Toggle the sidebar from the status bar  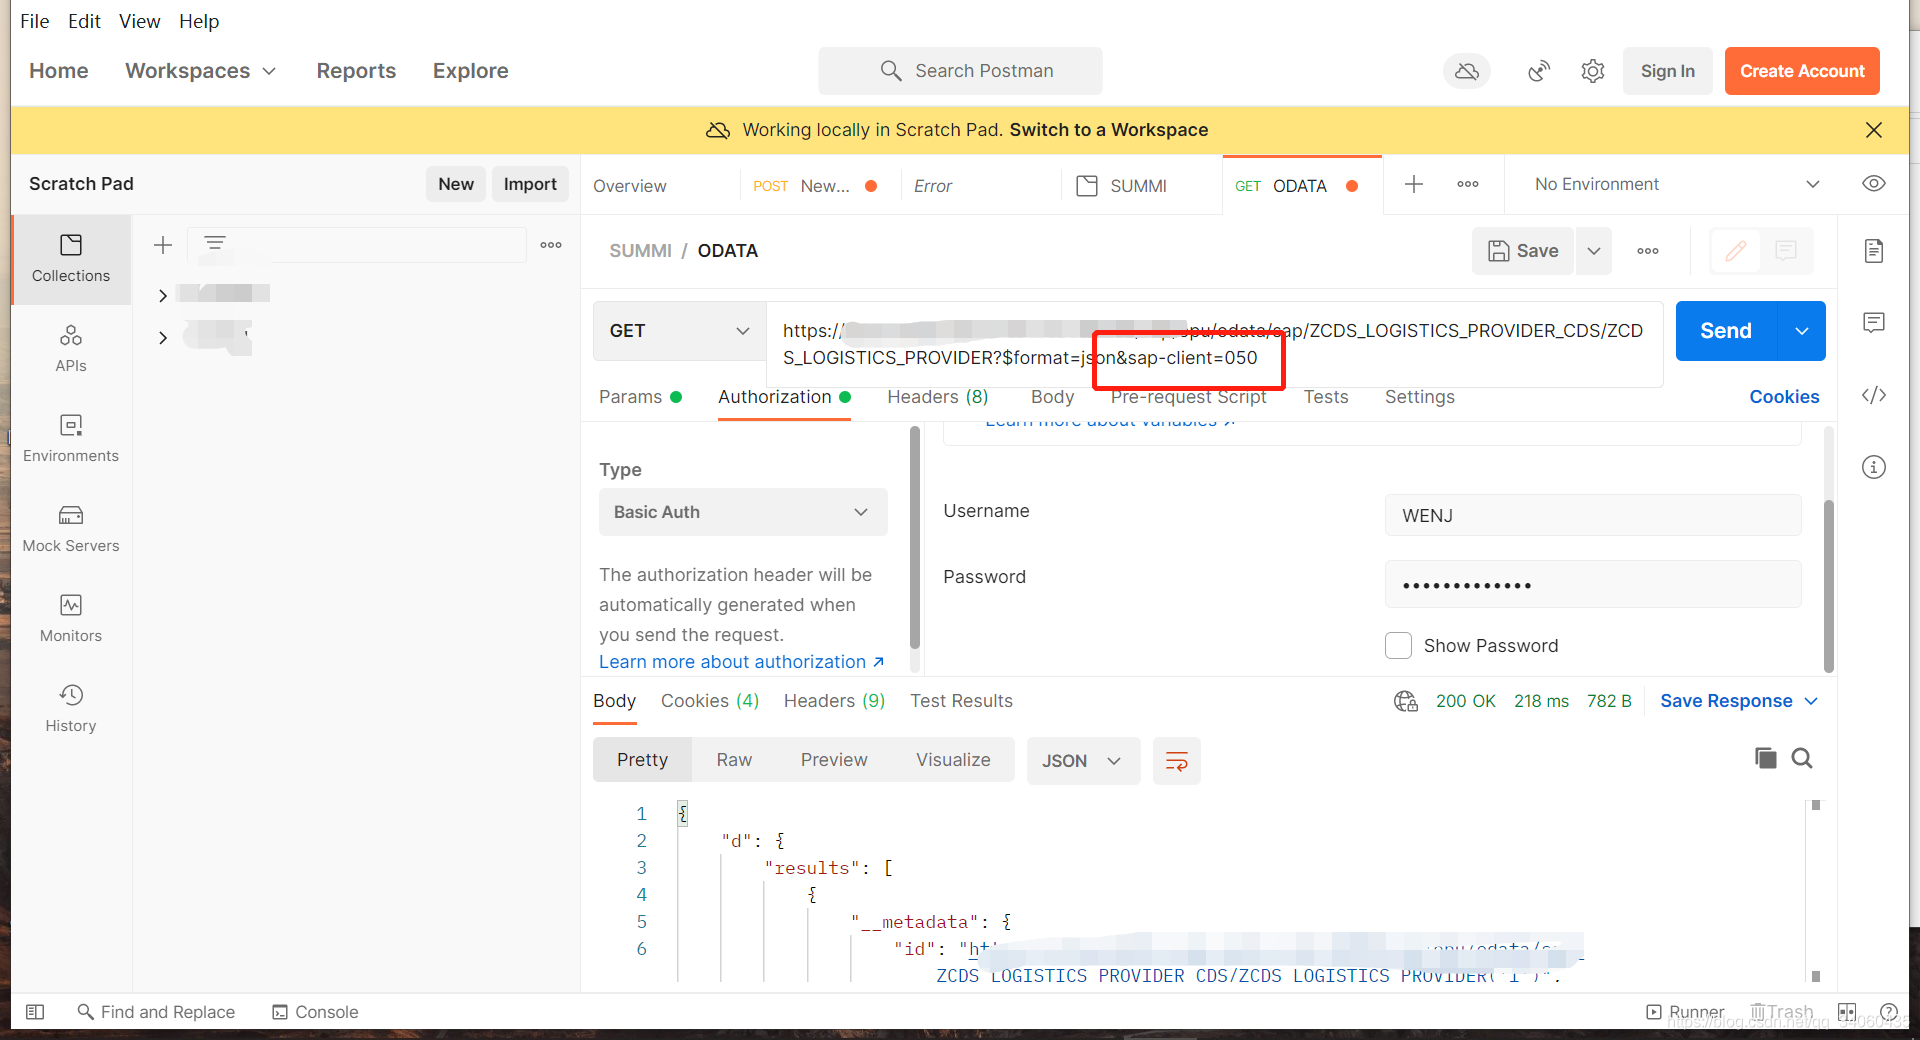click(x=35, y=1012)
